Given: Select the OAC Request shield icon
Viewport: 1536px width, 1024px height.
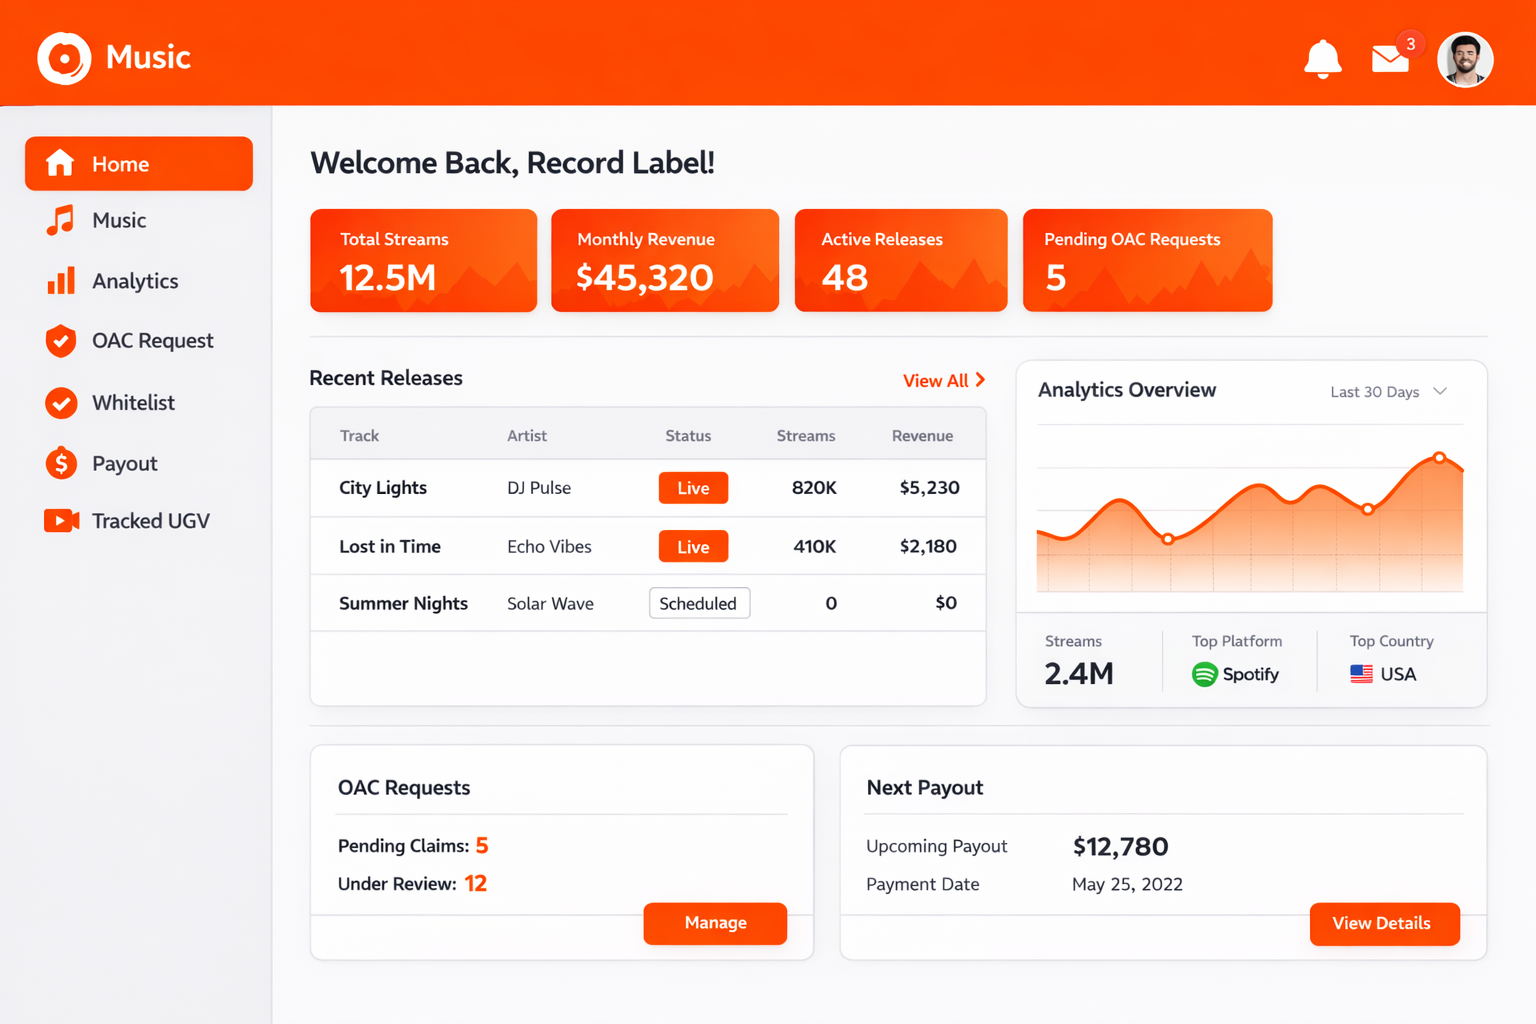Looking at the screenshot, I should (x=60, y=341).
